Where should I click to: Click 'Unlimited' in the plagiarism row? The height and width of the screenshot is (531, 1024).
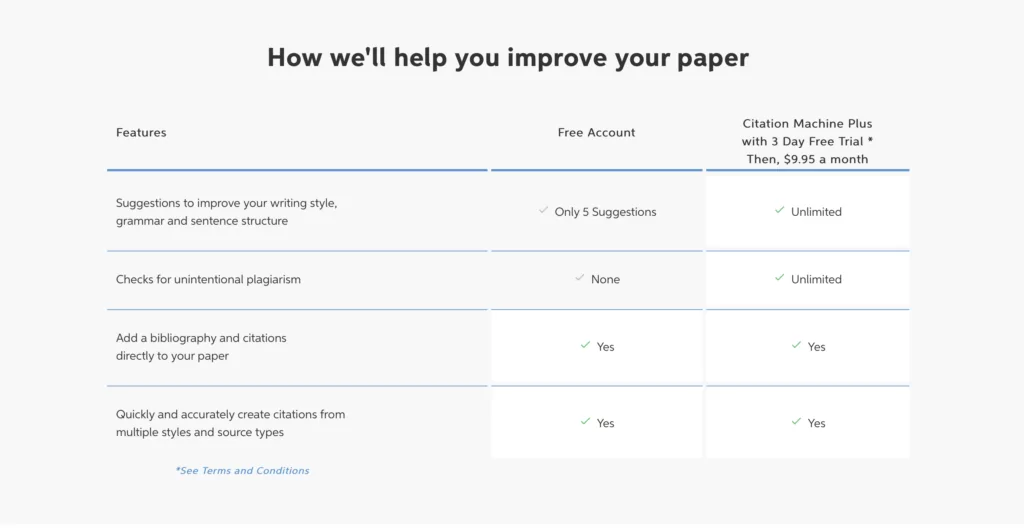tap(816, 279)
